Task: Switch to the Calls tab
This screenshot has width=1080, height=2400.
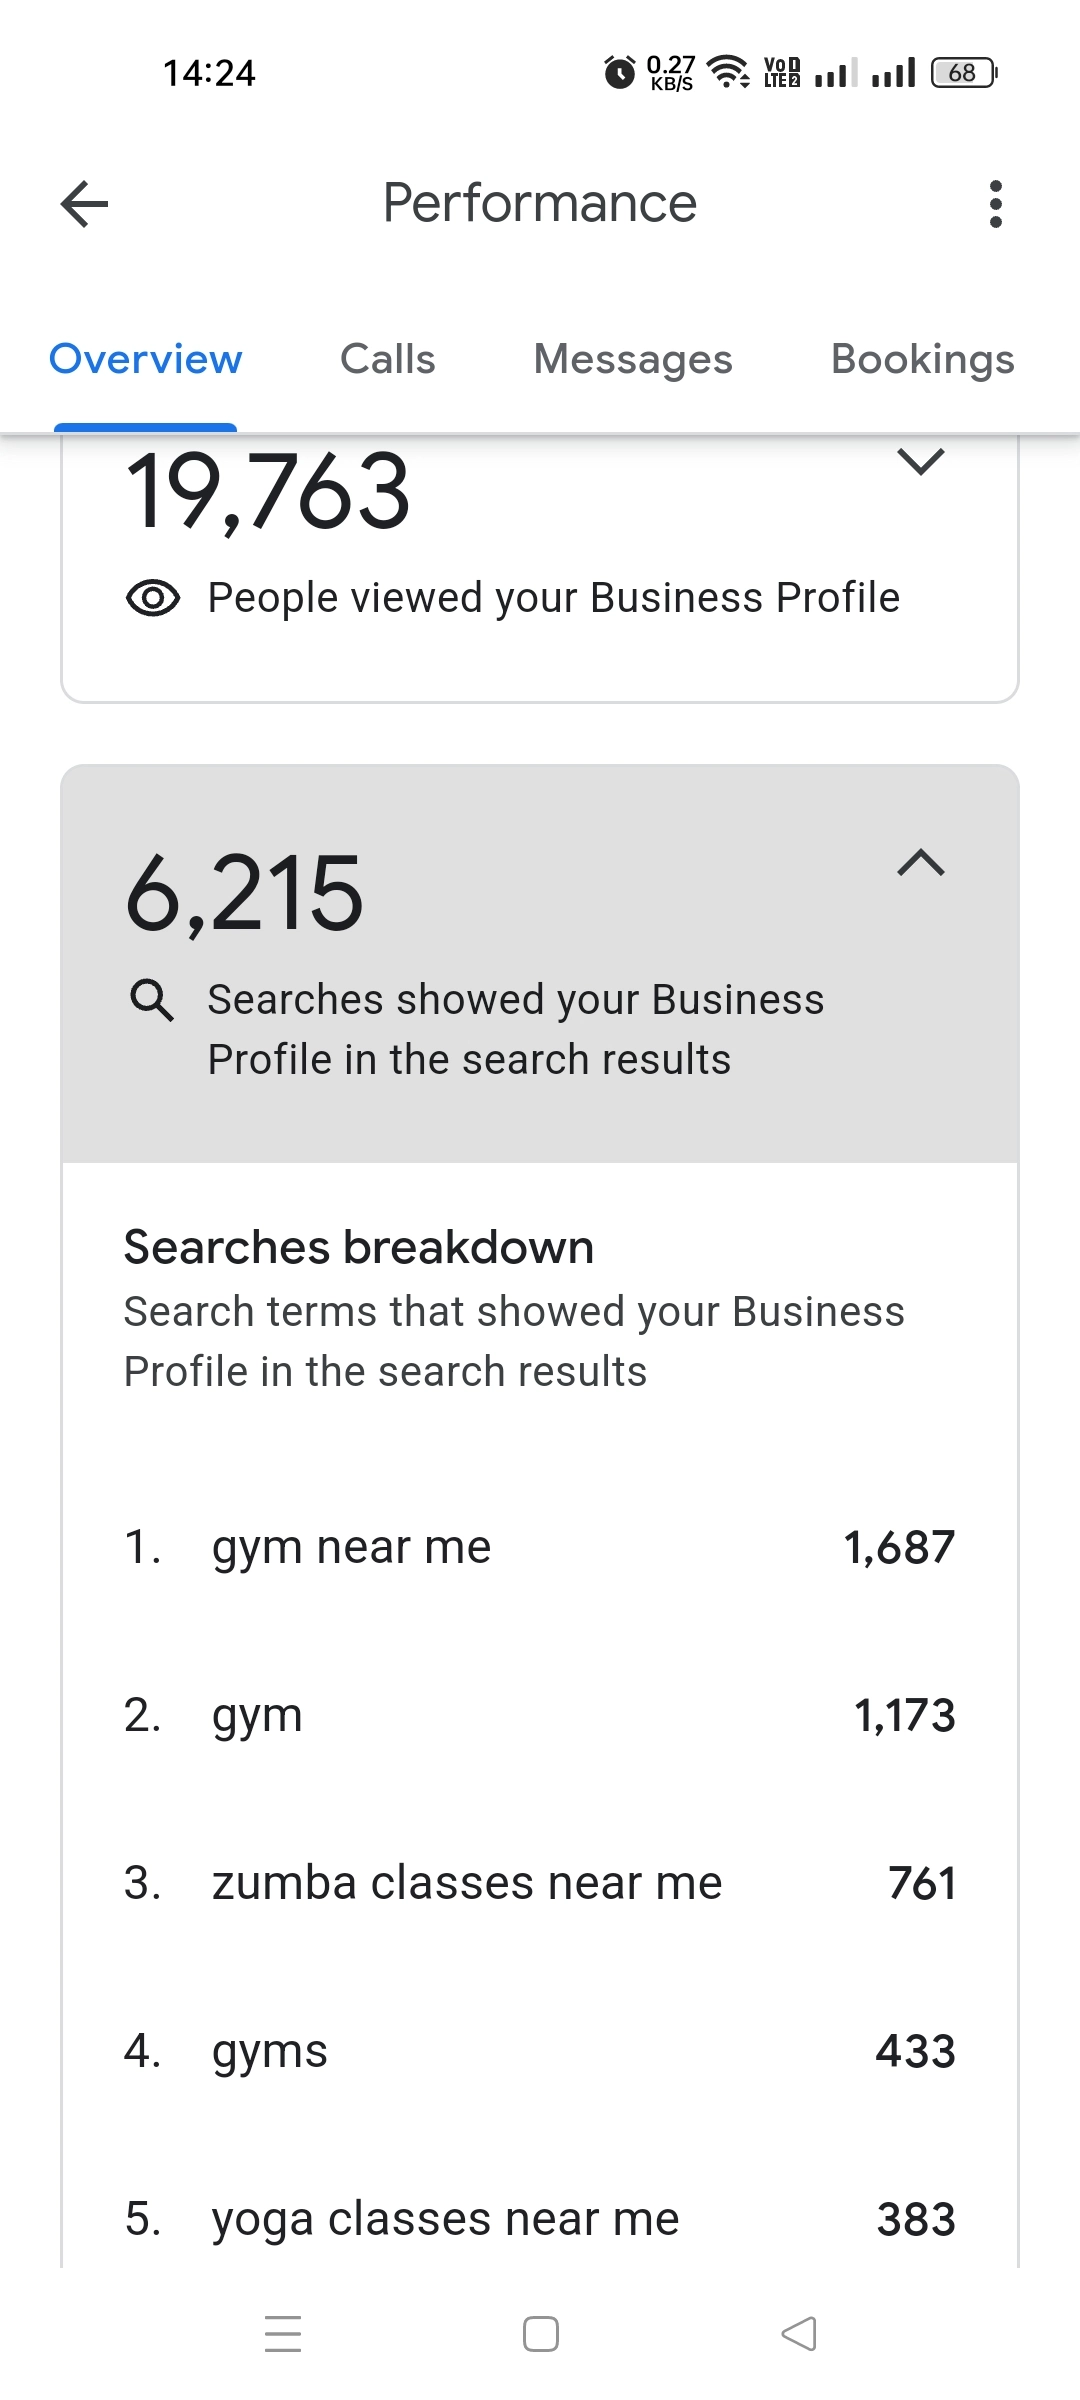Action: click(387, 359)
